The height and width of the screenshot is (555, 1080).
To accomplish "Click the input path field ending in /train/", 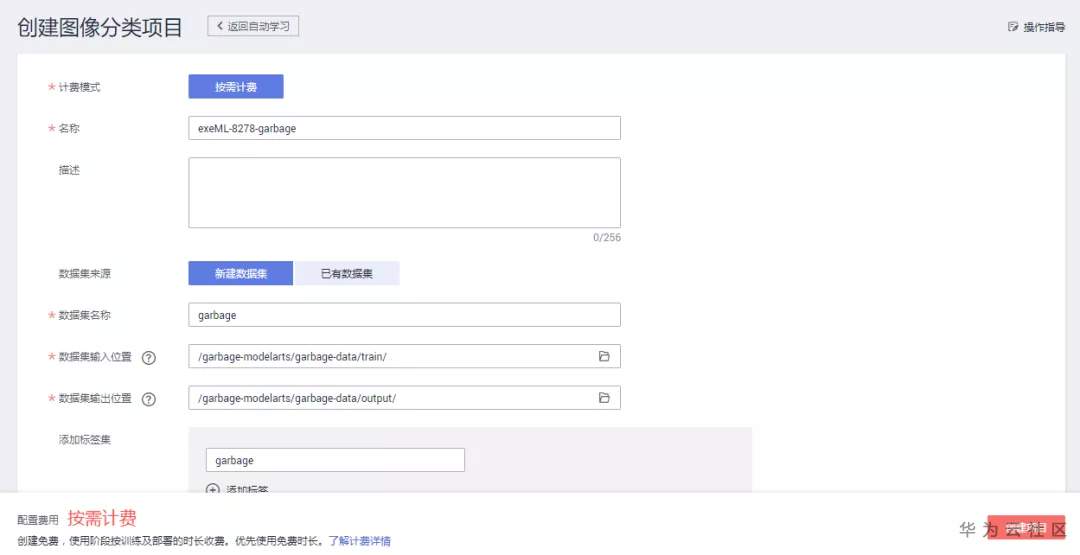I will point(390,356).
